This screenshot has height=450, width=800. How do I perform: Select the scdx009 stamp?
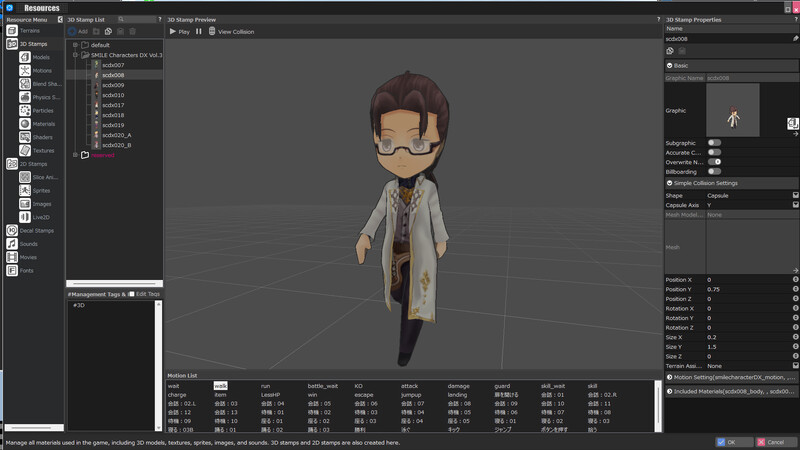pyautogui.click(x=113, y=85)
